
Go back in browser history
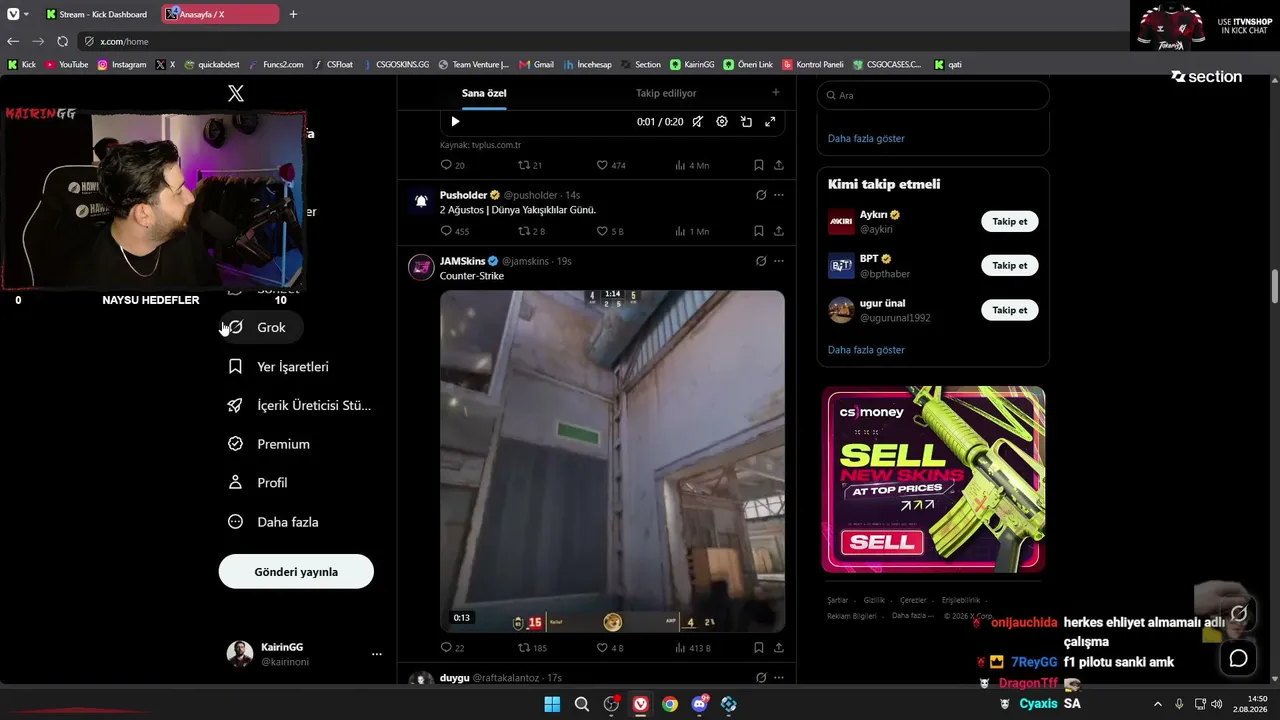[x=13, y=41]
